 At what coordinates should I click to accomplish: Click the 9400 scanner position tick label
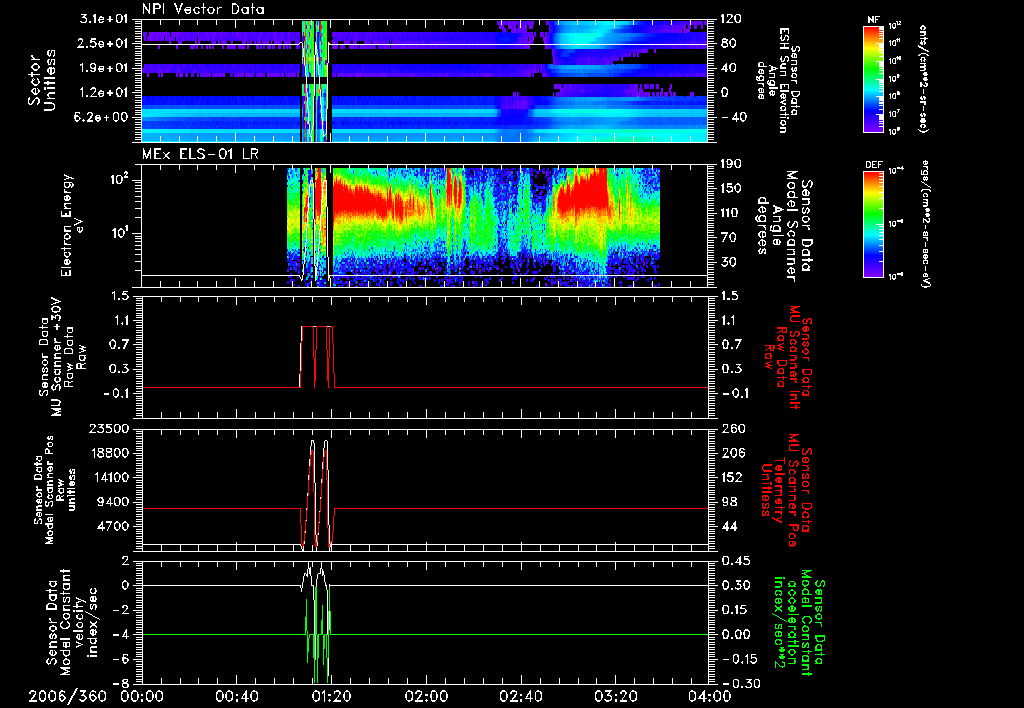112,502
